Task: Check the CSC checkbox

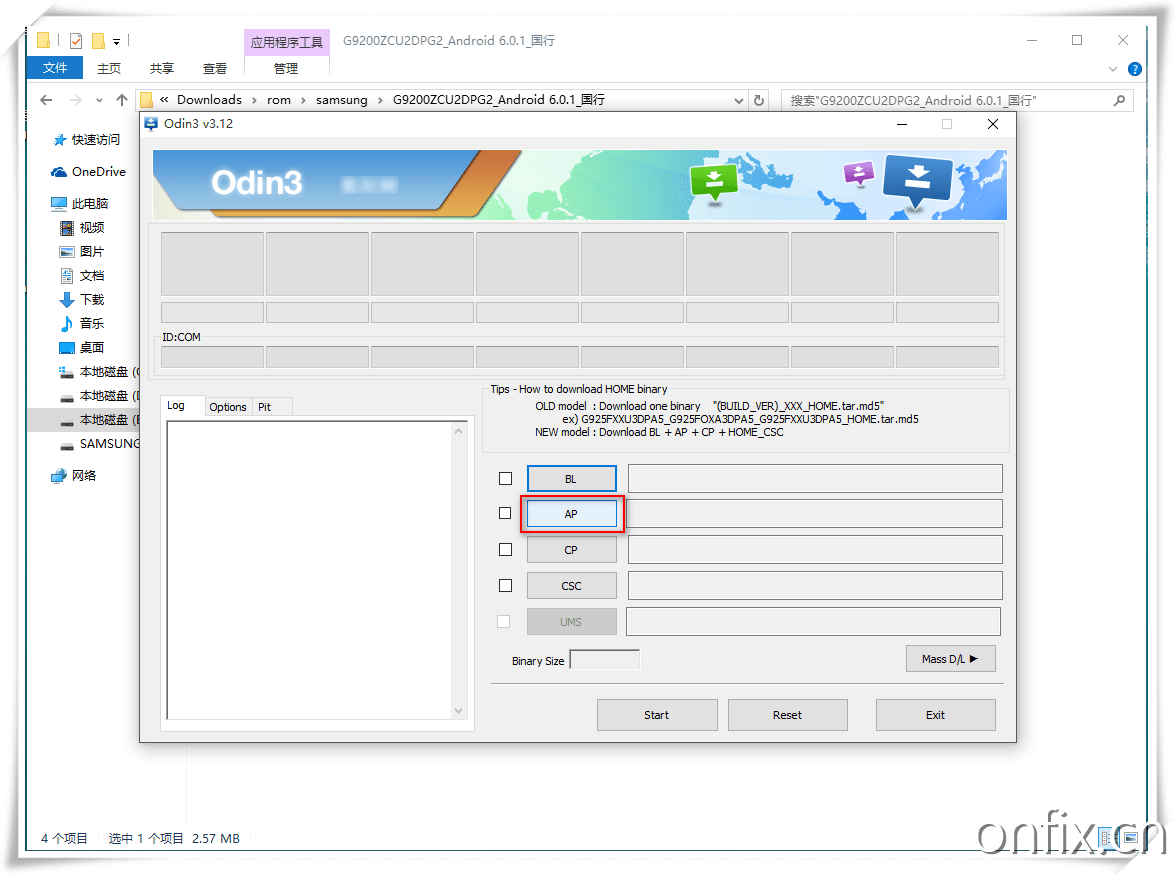Action: click(505, 586)
